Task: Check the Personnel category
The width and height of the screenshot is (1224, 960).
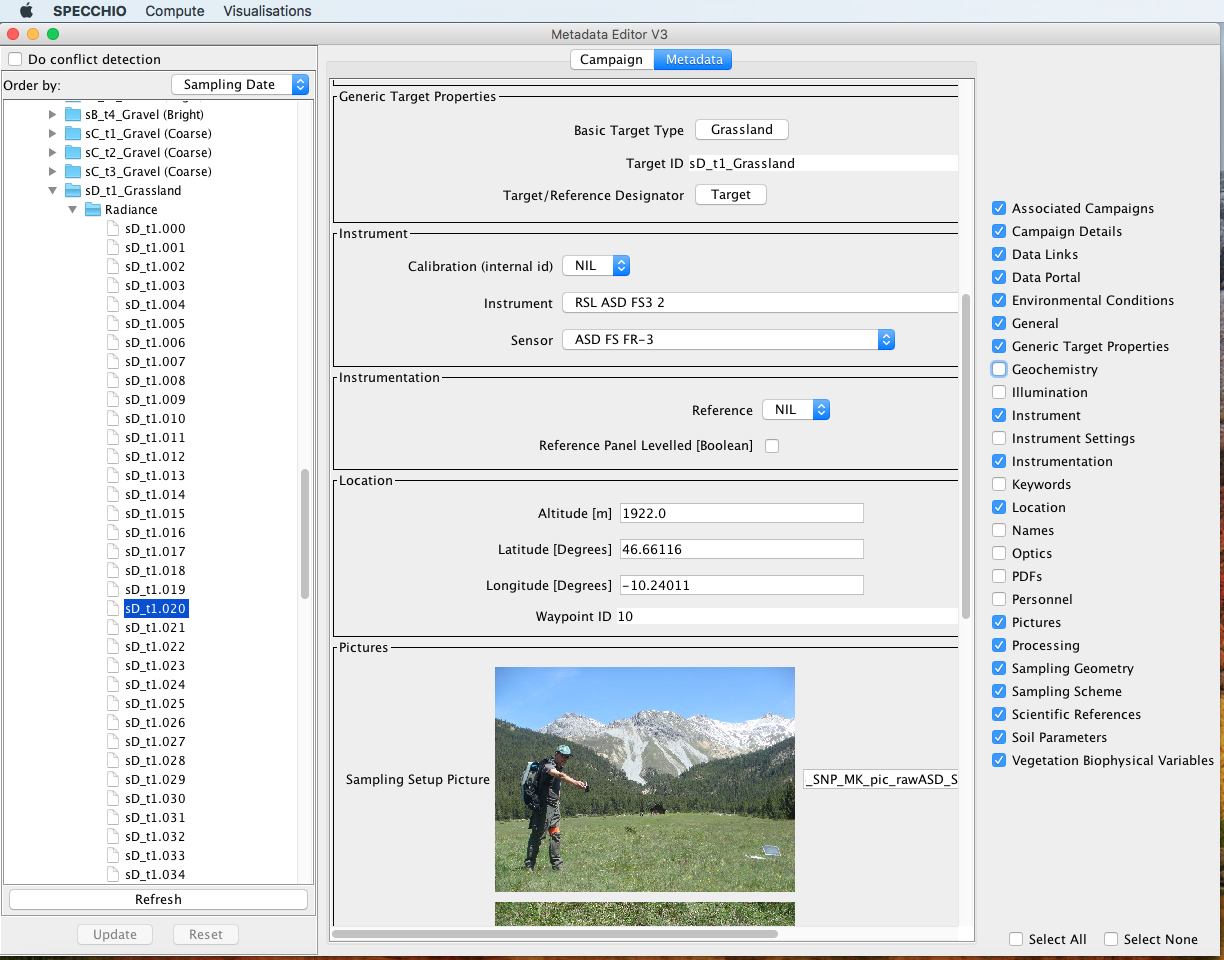Action: (999, 599)
